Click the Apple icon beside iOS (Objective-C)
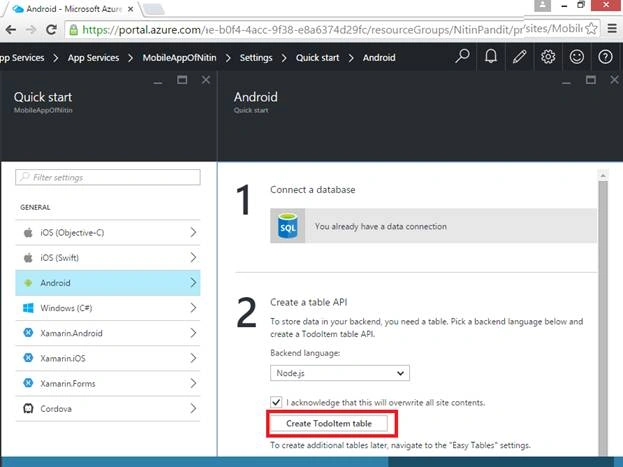Viewport: 623px width, 467px height. click(x=28, y=233)
